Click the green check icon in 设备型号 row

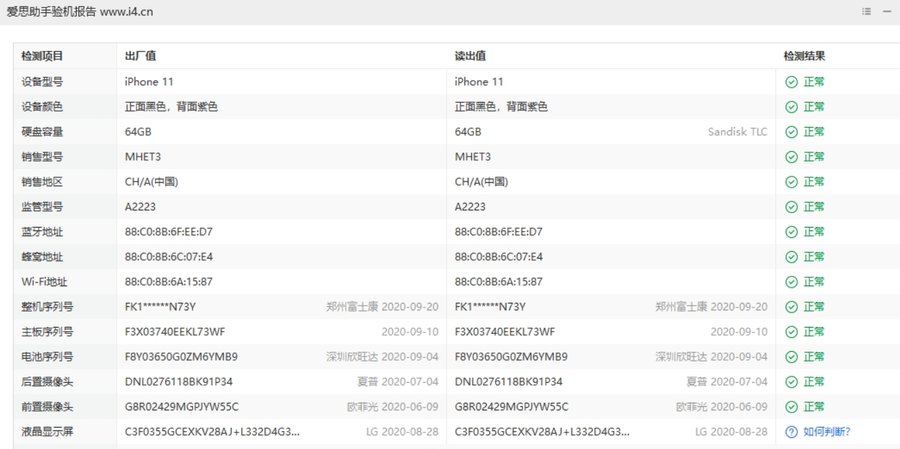point(792,82)
